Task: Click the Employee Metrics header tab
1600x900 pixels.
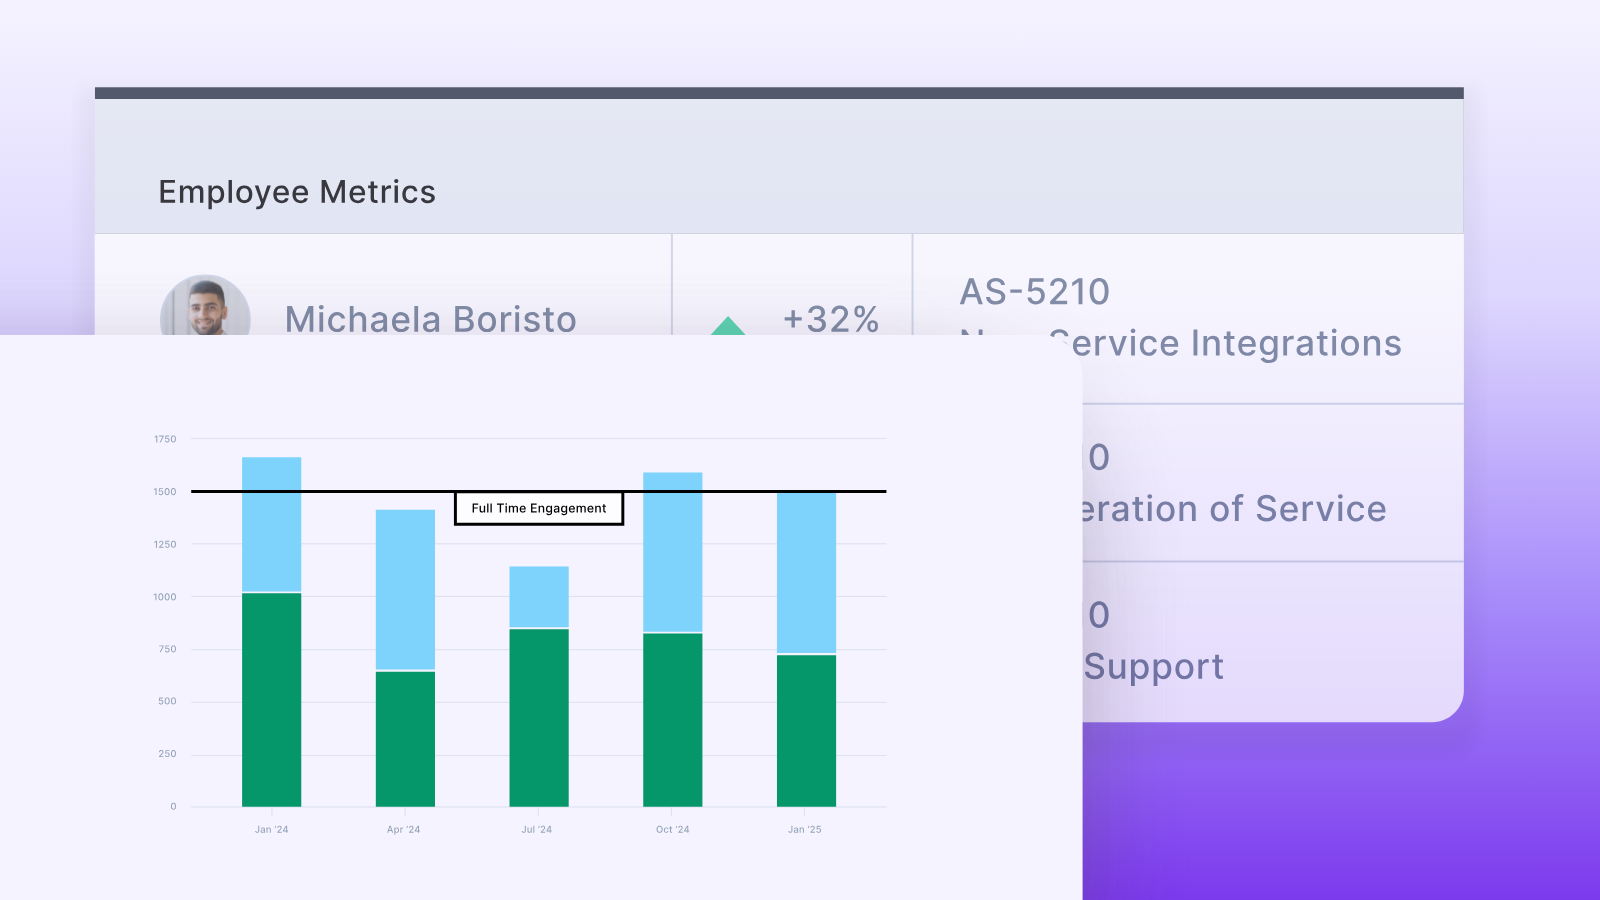Action: coord(297,191)
